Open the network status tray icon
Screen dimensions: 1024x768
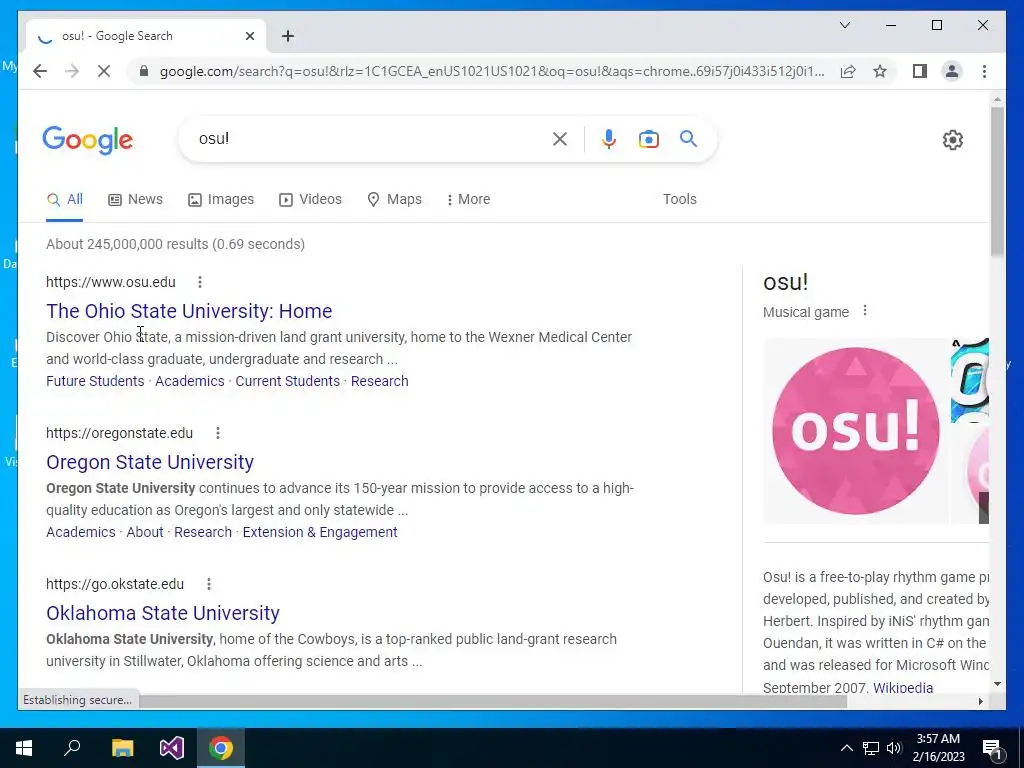click(871, 748)
